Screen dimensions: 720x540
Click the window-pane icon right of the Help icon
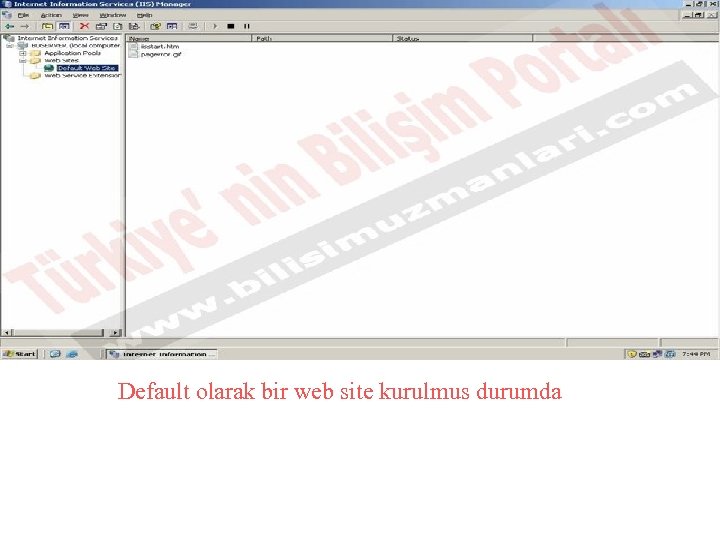tap(172, 27)
